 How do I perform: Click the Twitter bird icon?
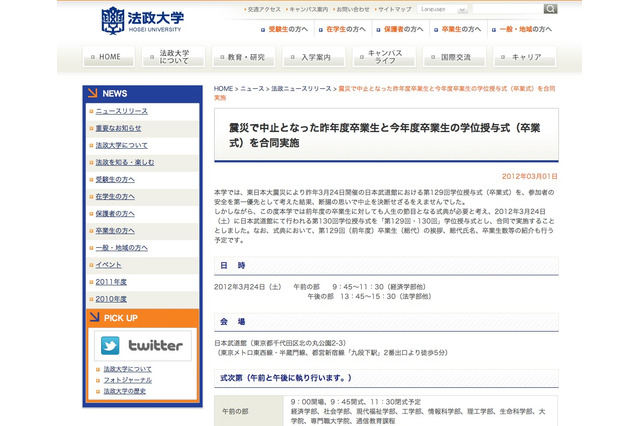(110, 346)
